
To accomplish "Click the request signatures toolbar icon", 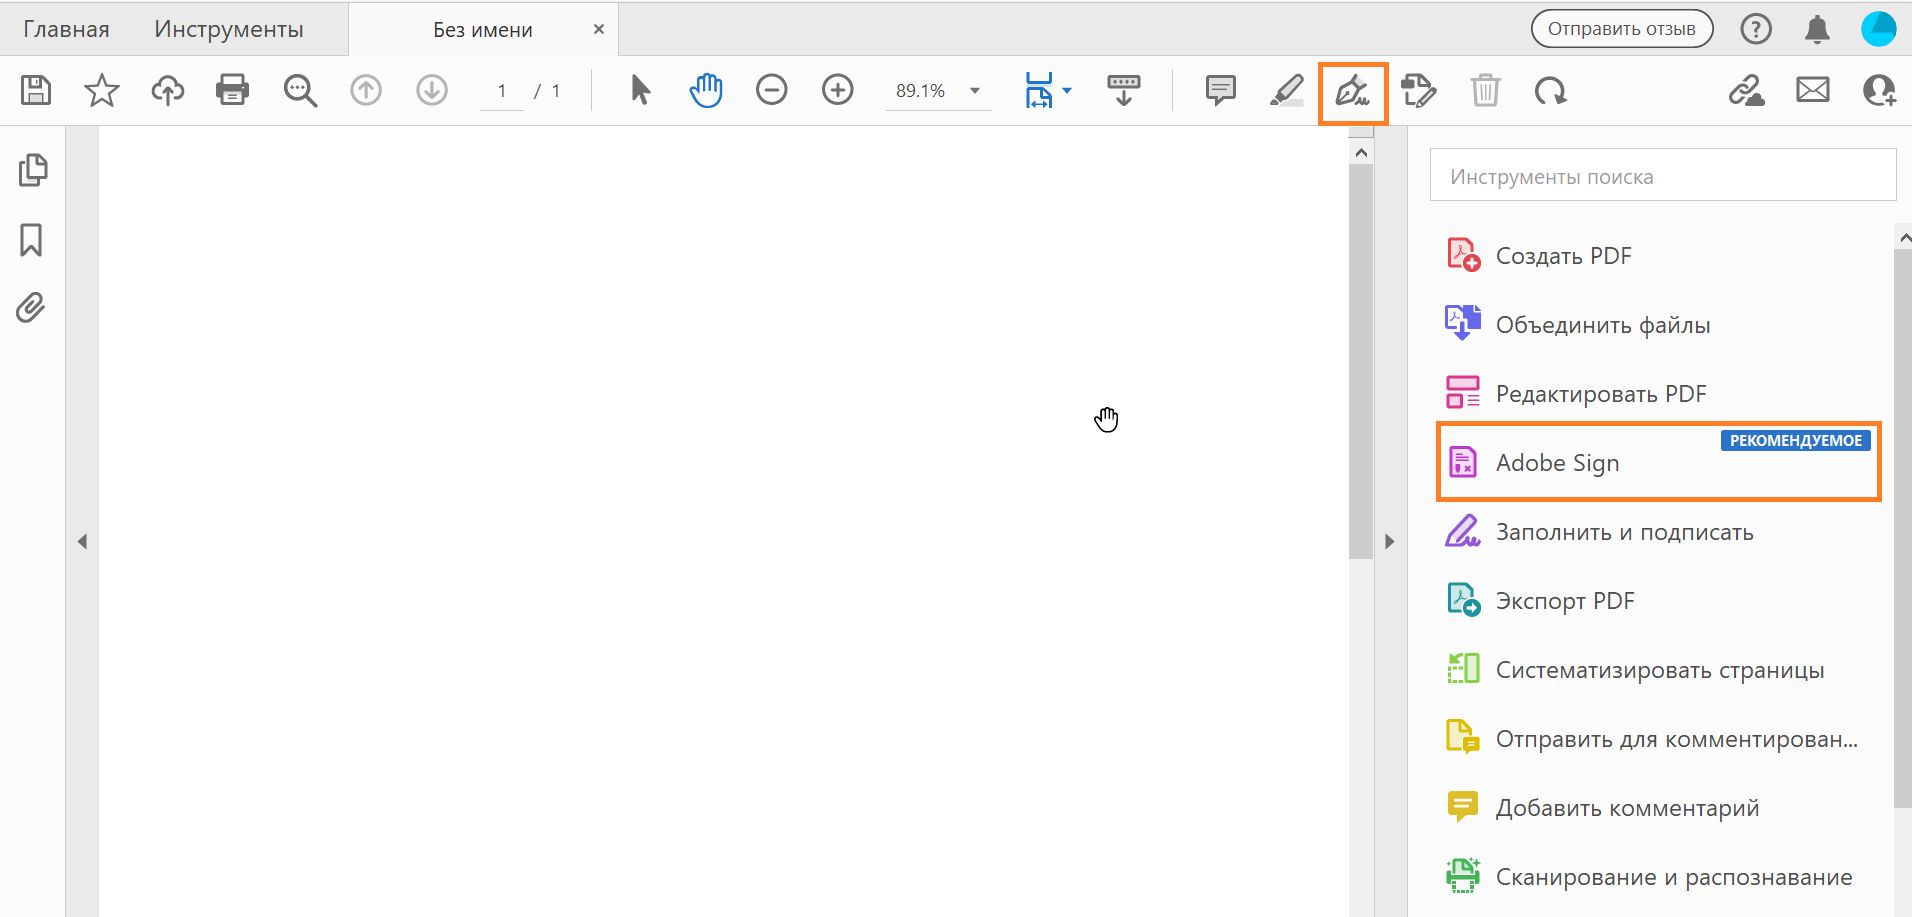I will point(1419,90).
